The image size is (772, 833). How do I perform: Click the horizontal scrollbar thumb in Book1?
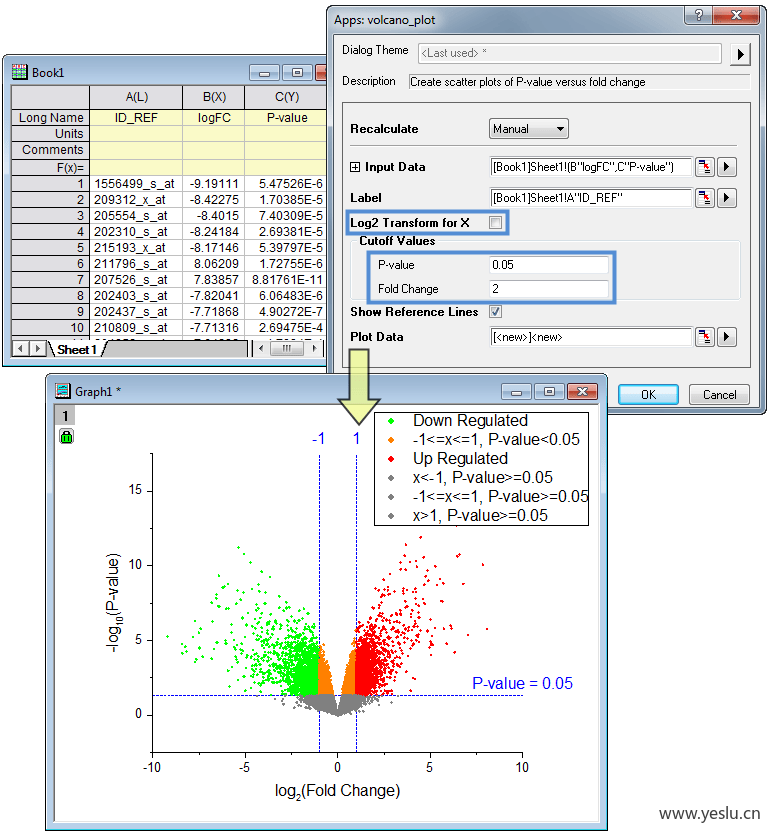tap(286, 348)
